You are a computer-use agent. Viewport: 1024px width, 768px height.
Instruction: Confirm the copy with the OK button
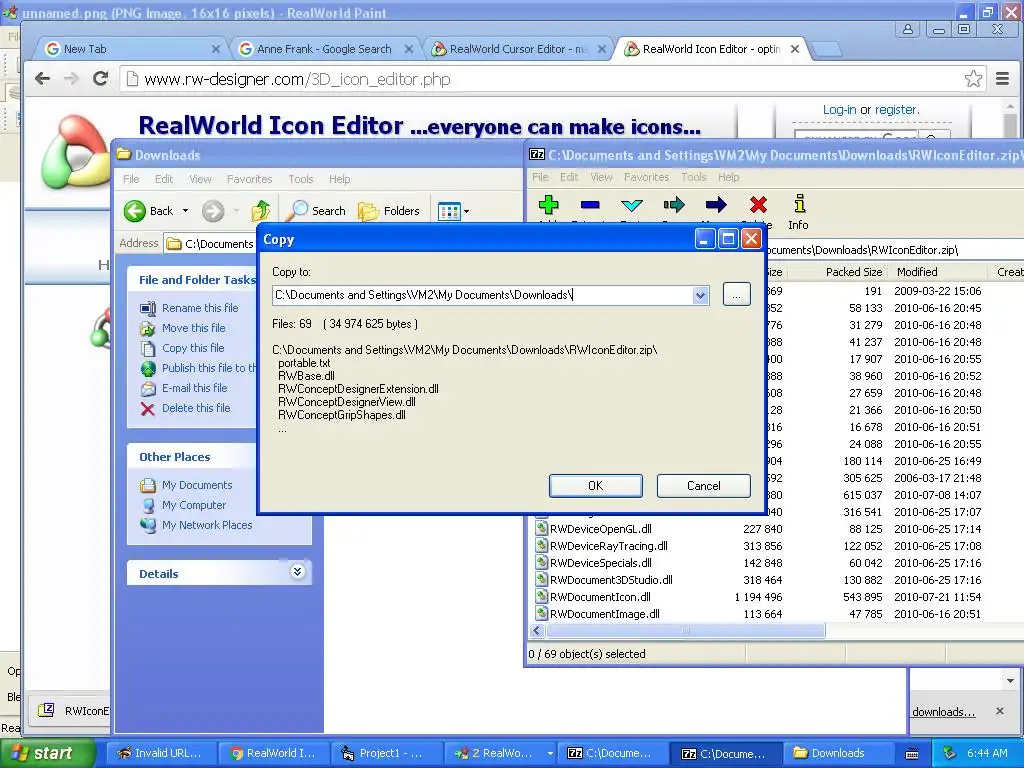pyautogui.click(x=596, y=486)
